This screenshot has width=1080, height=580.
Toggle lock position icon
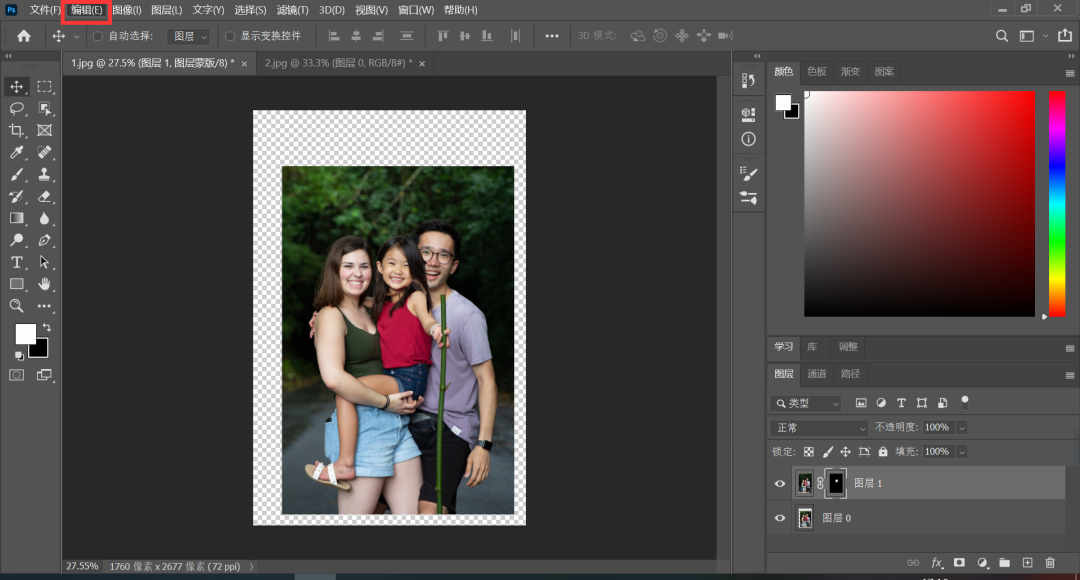(x=845, y=452)
